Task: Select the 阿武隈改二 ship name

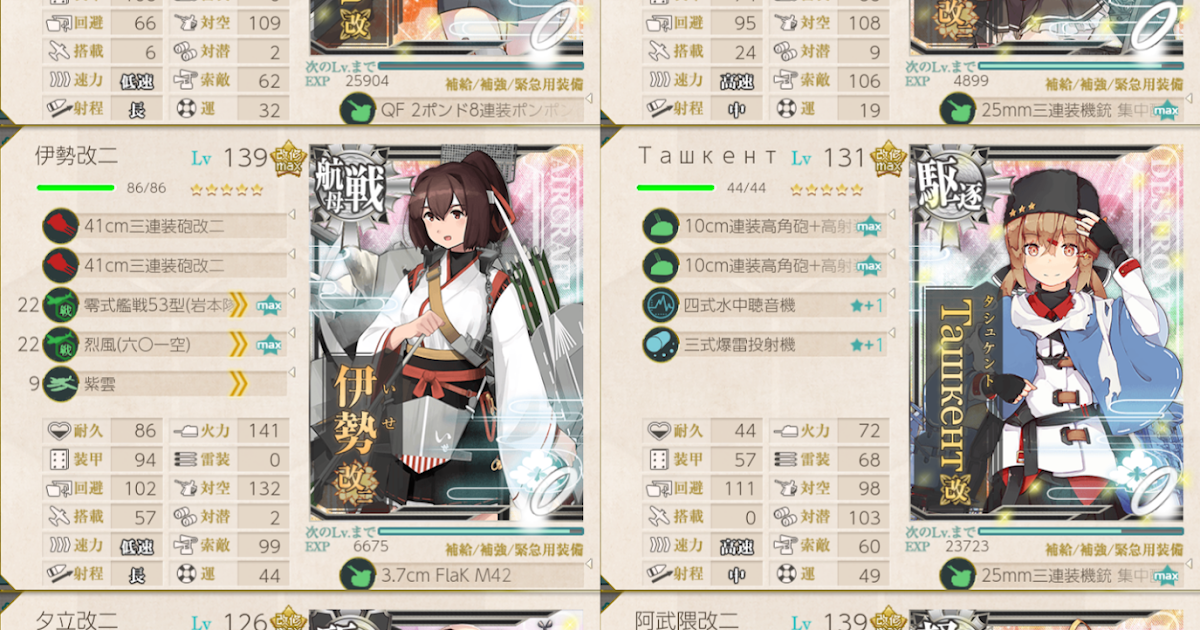Action: pos(687,620)
